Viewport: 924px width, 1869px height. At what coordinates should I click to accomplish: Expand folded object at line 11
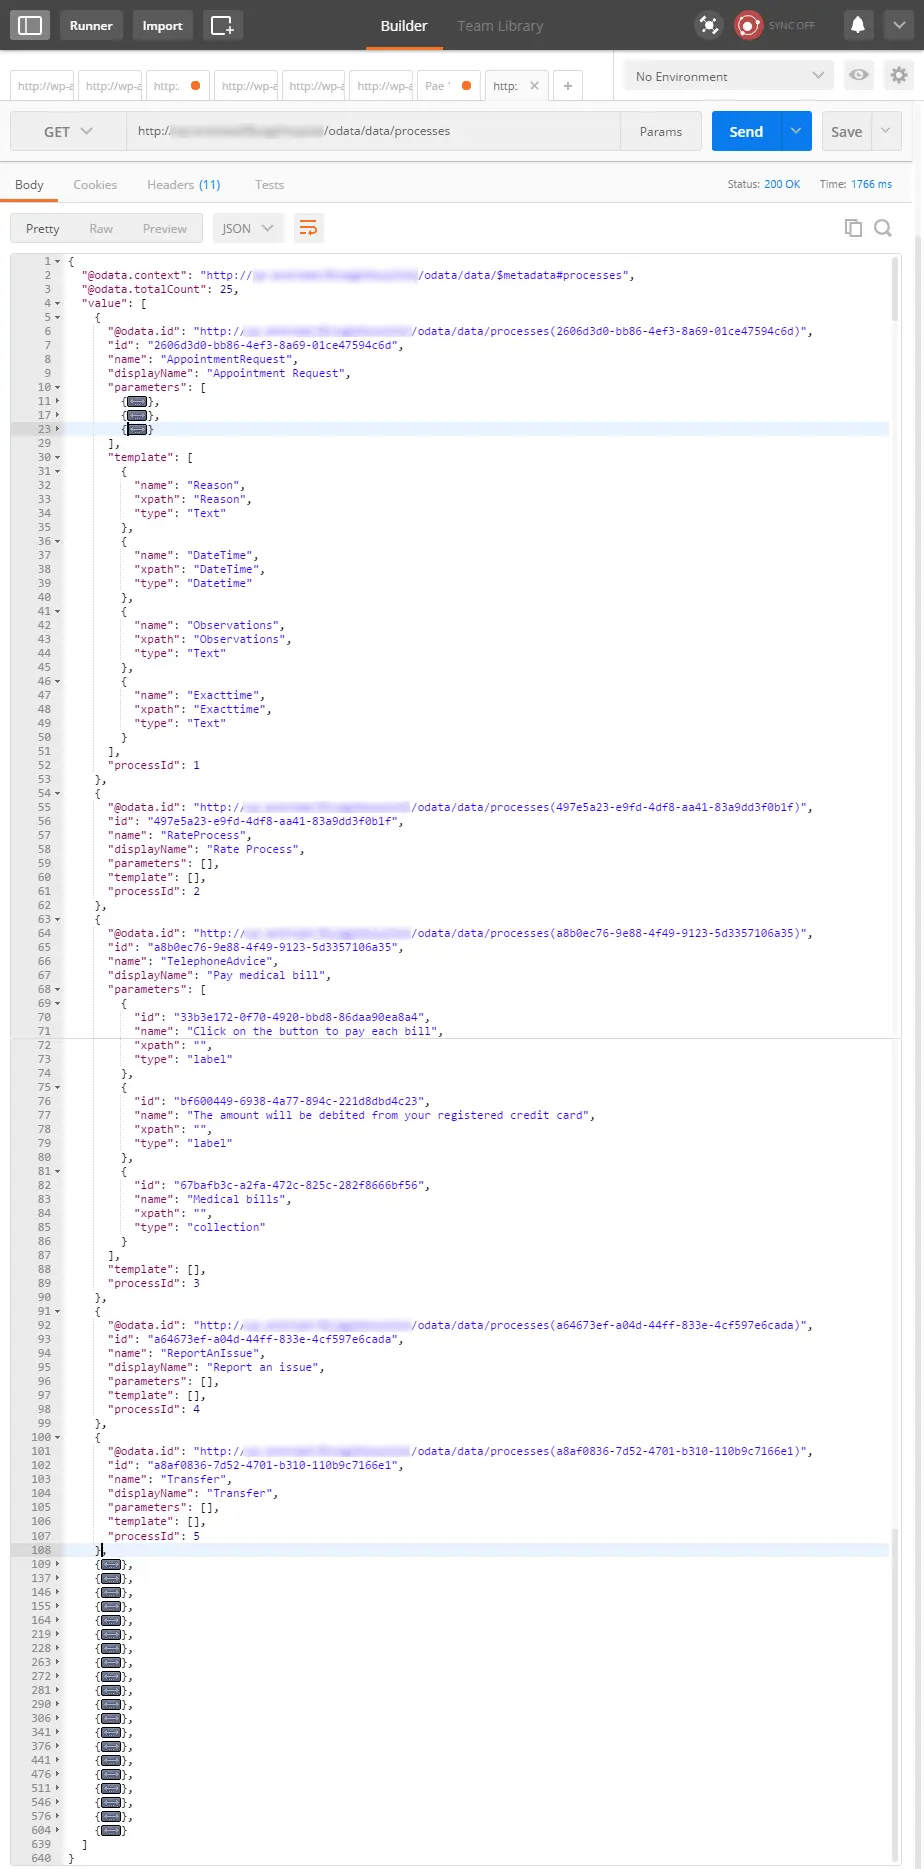[57, 401]
